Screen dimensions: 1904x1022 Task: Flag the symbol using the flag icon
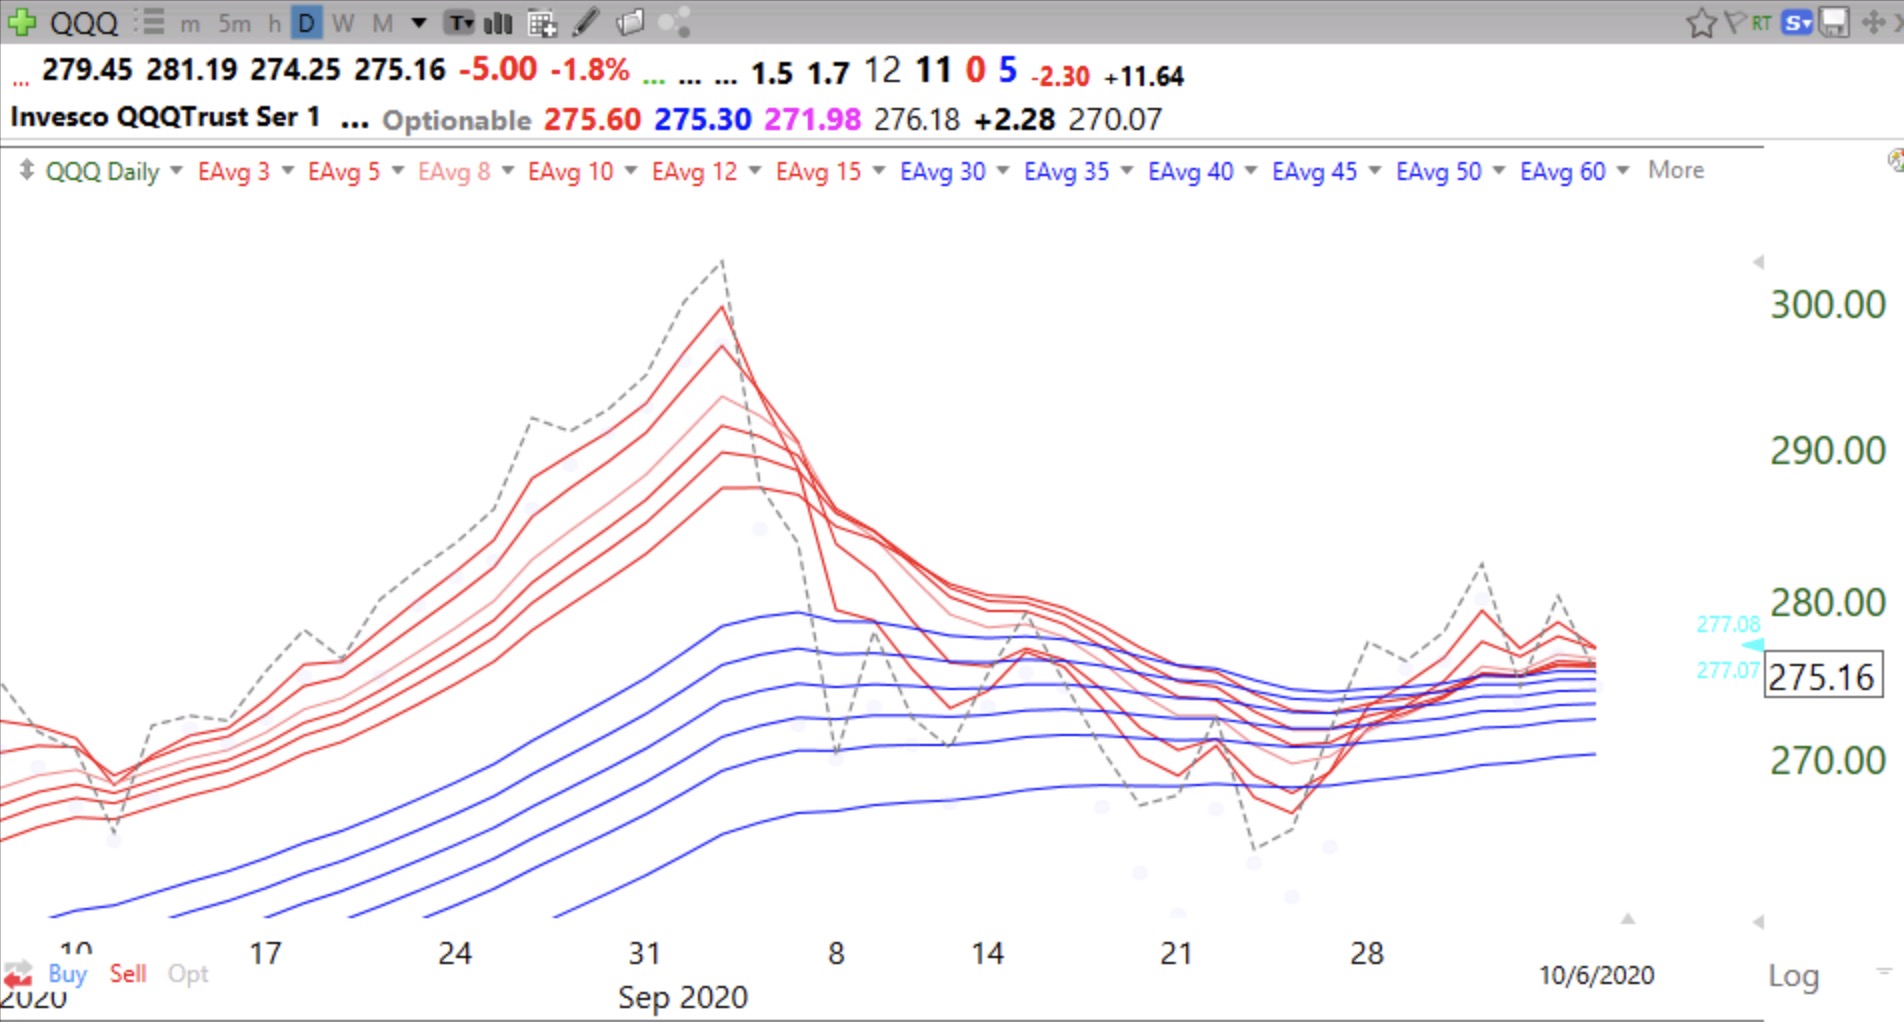[1735, 22]
